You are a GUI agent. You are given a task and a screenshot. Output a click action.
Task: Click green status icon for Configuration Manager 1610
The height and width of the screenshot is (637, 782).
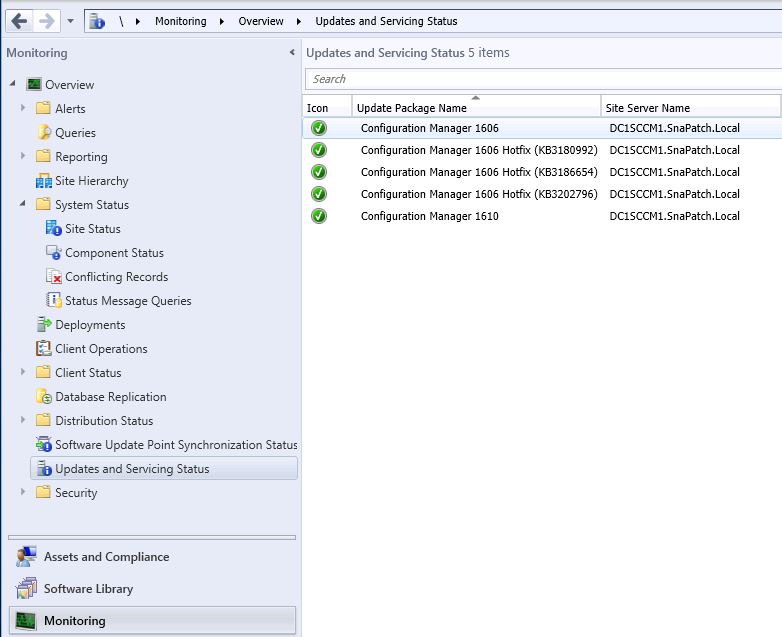click(319, 216)
